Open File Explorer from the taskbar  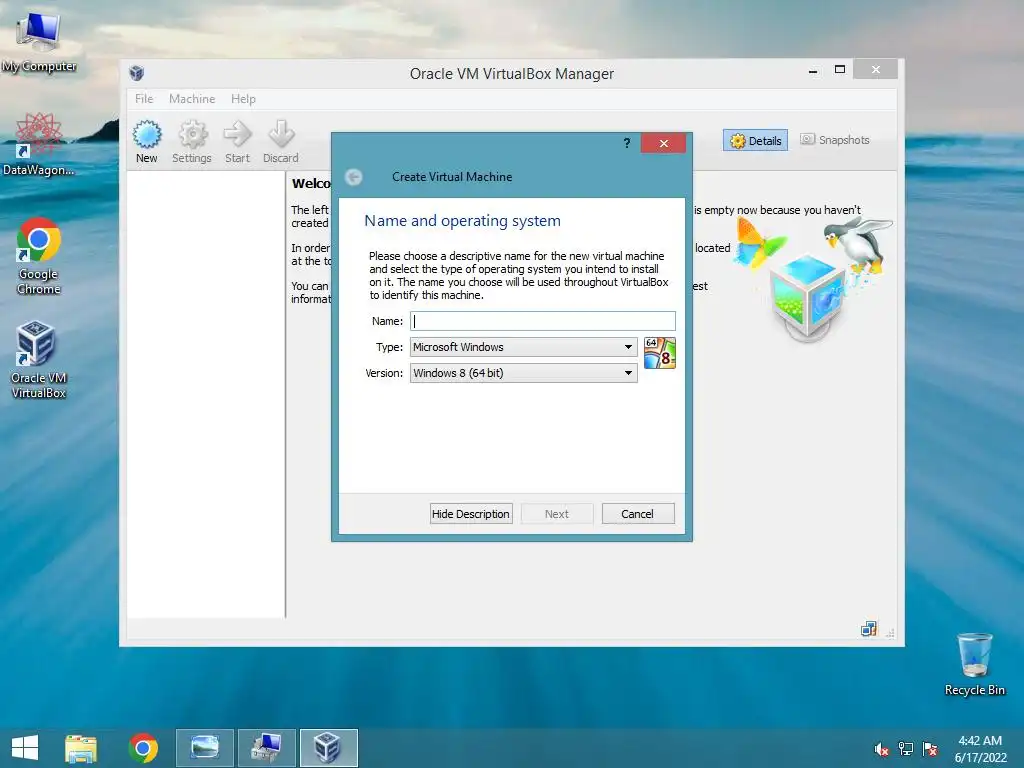coord(81,748)
